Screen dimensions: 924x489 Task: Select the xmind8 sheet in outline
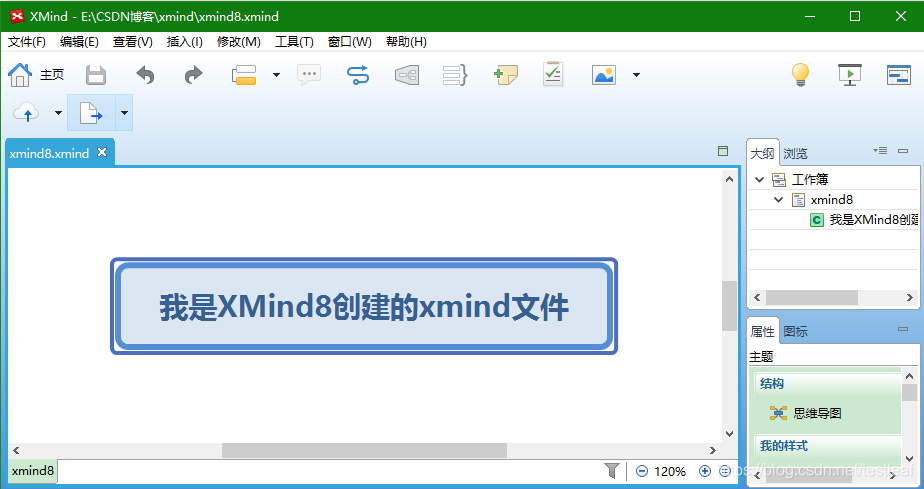(x=831, y=200)
